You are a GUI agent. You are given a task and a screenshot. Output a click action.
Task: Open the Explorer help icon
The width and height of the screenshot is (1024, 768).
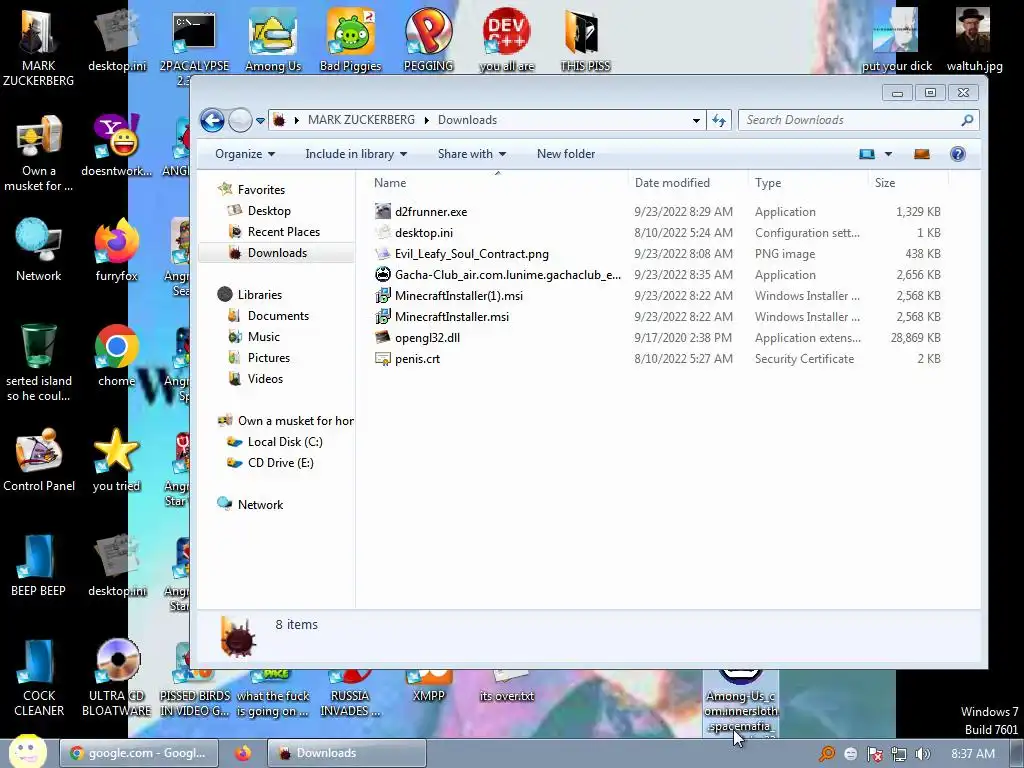[x=957, y=154]
